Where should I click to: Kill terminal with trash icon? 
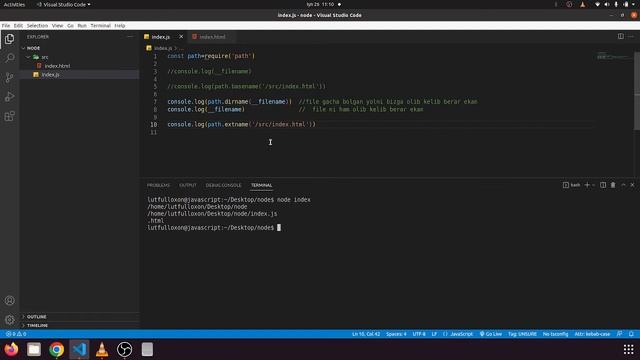click(613, 185)
